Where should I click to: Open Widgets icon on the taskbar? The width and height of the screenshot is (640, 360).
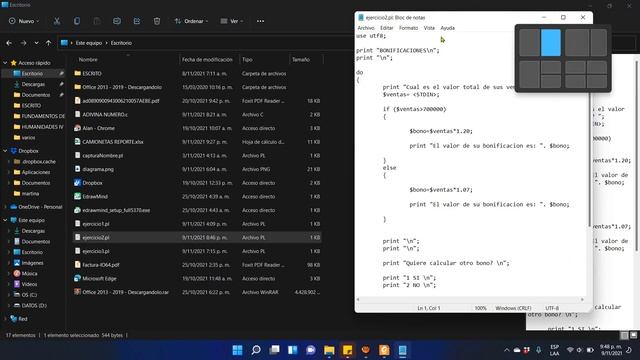[293, 350]
